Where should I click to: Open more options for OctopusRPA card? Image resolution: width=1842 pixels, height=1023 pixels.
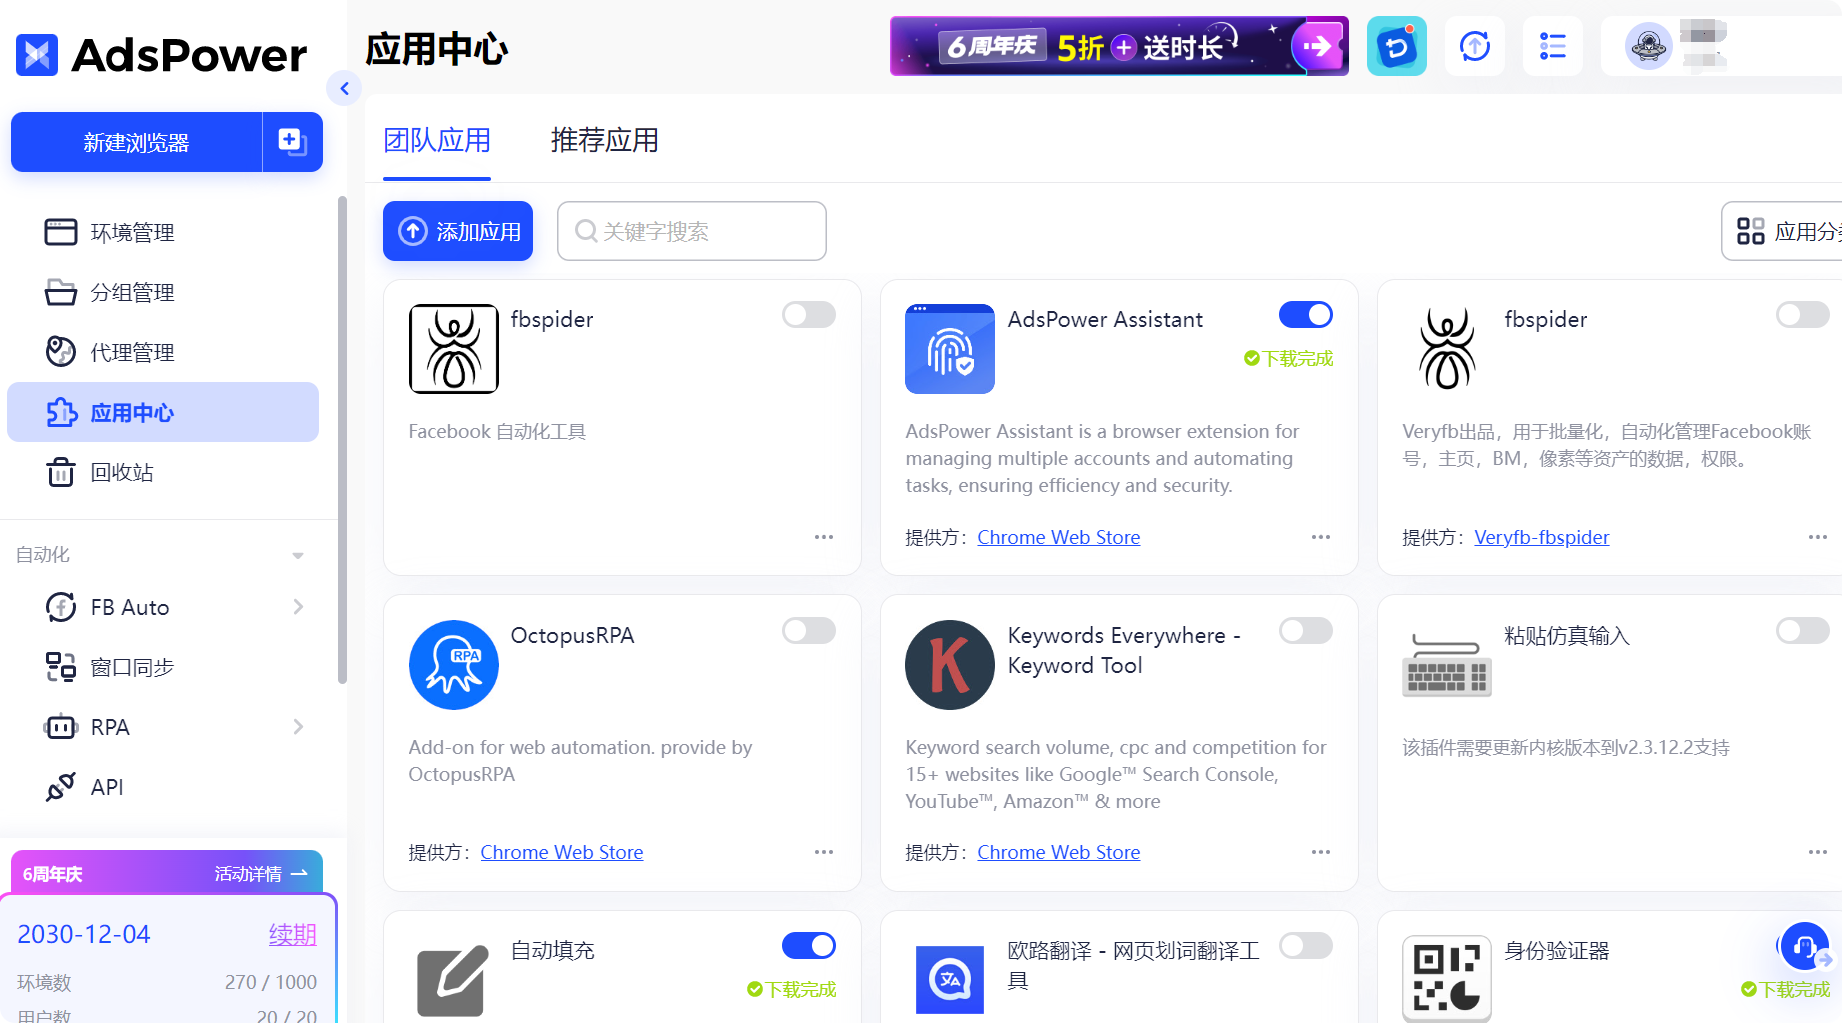coord(824,852)
